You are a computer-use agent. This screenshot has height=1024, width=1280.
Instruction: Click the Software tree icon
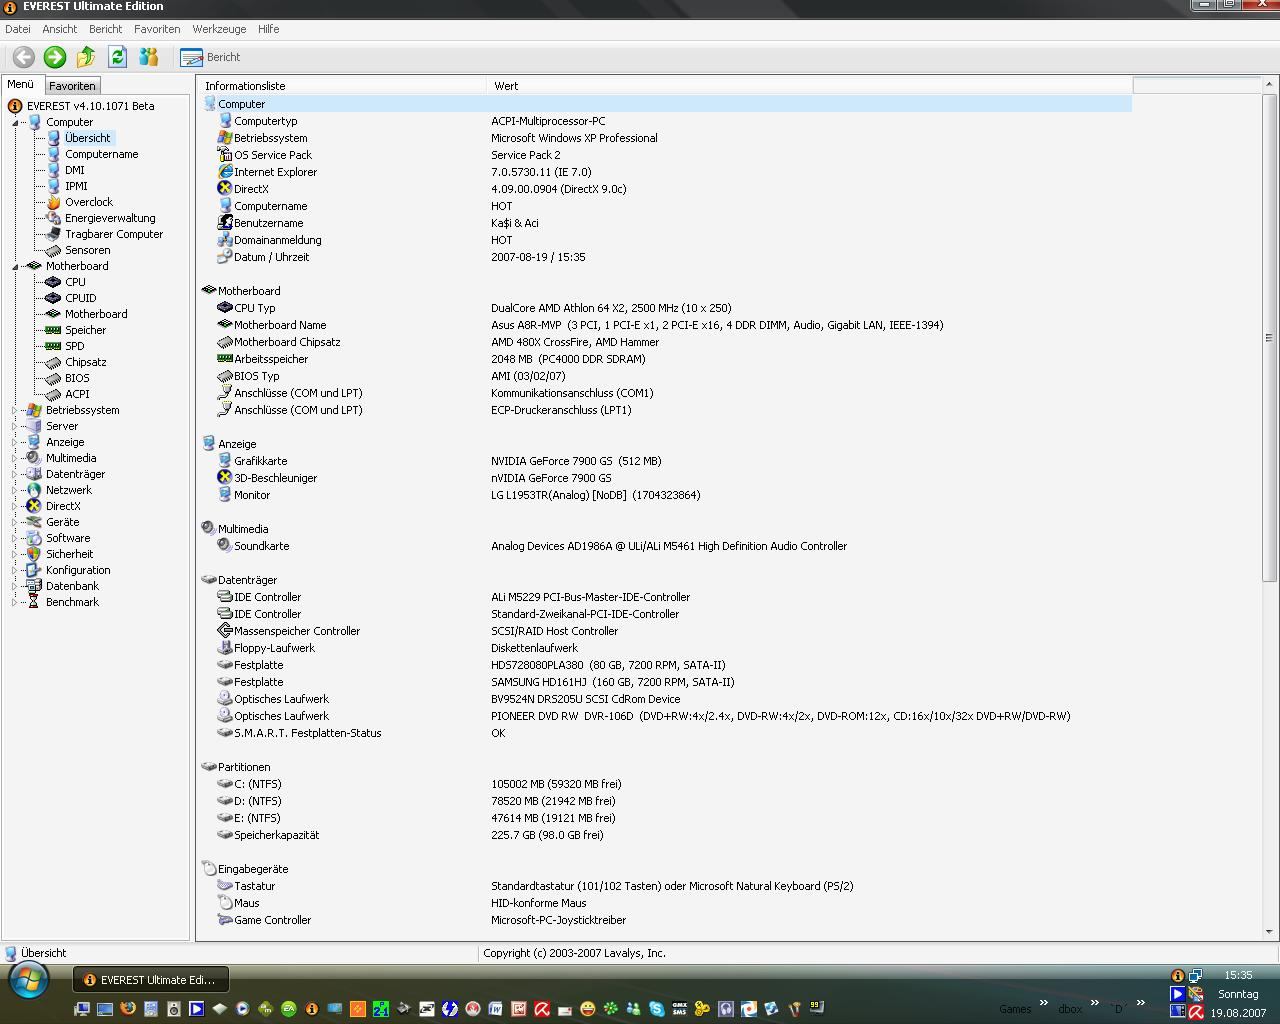click(x=34, y=538)
